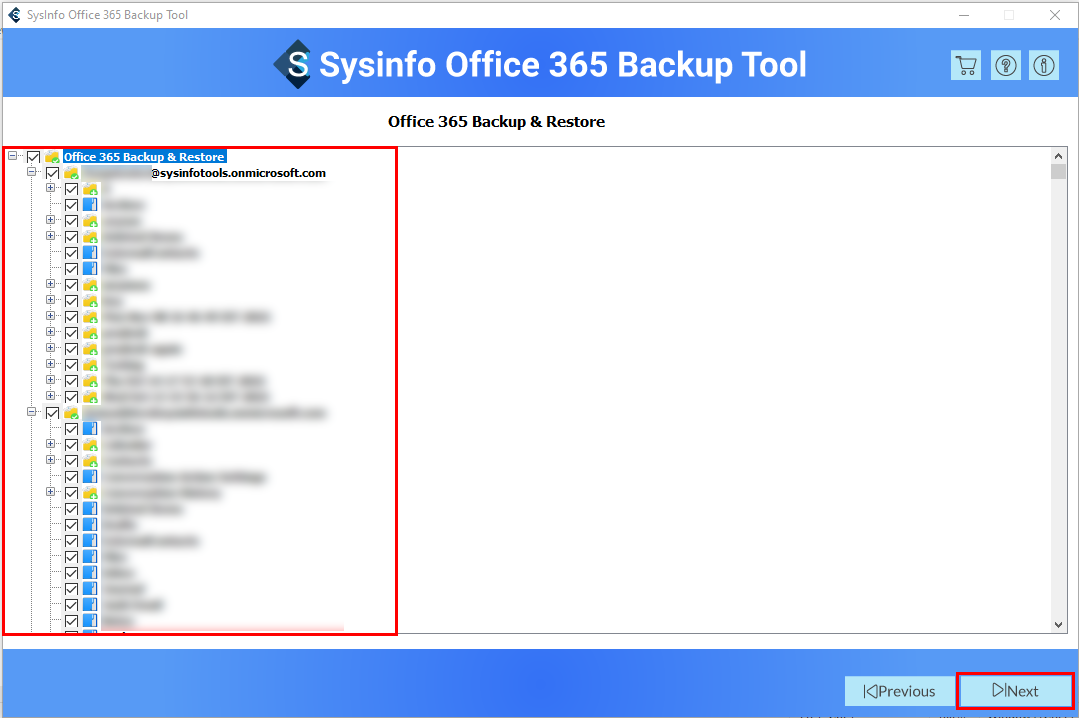Click the second mailbox account's folder icon
The height and width of the screenshot is (718, 1079).
point(72,413)
